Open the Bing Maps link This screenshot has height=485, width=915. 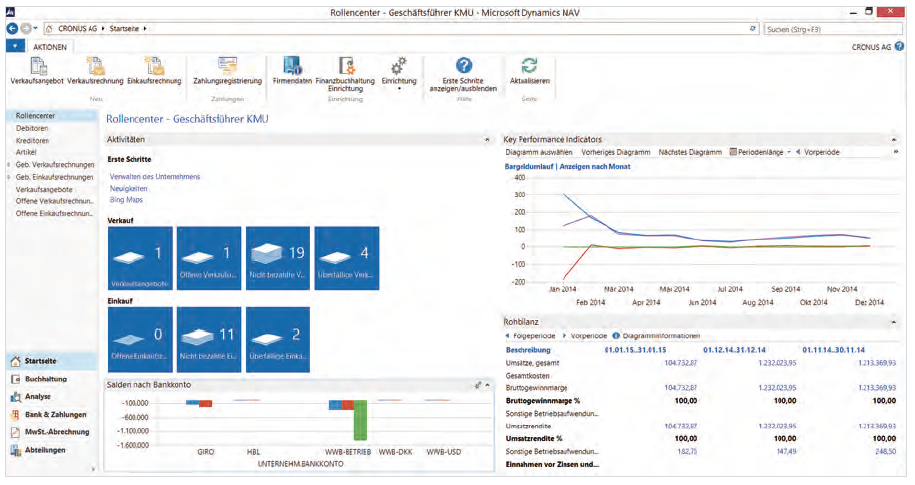click(126, 200)
